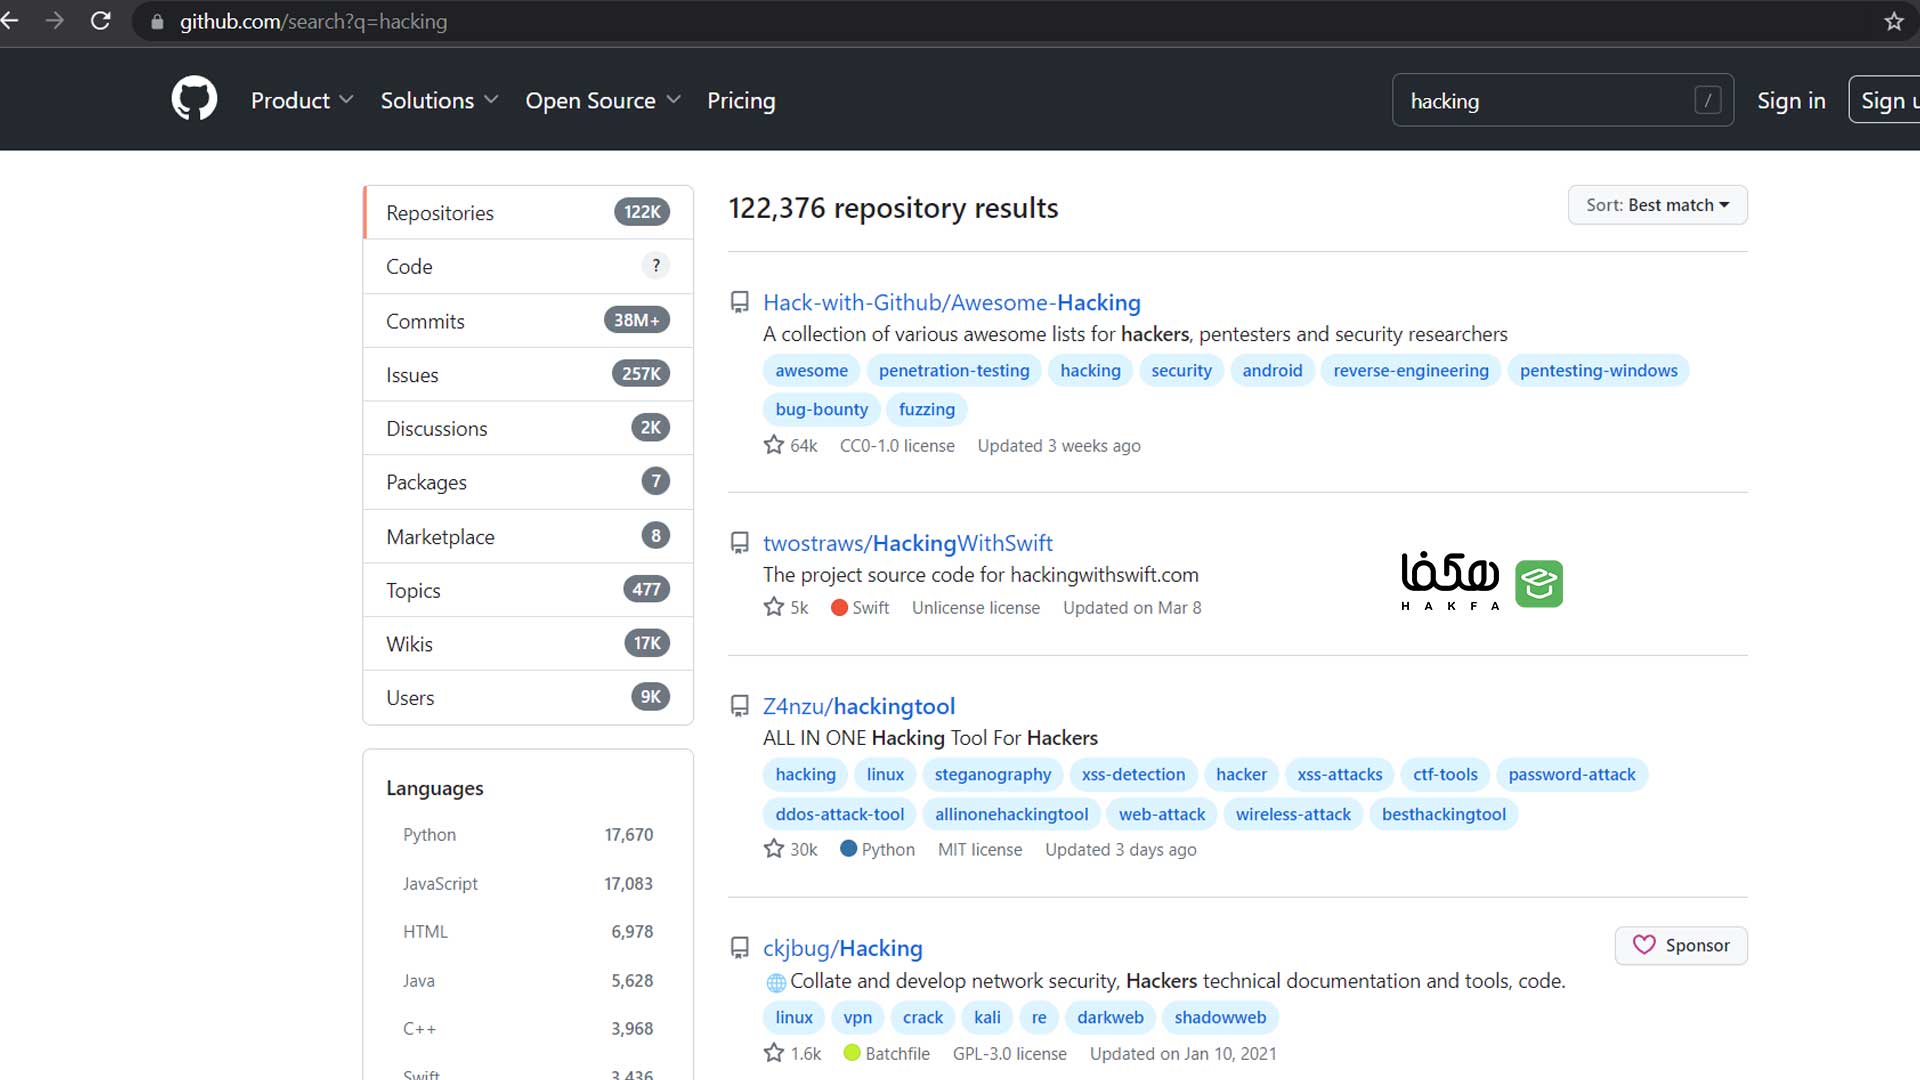Click the penetration-testing topic tag
The height and width of the screenshot is (1080, 1920).
tap(953, 370)
